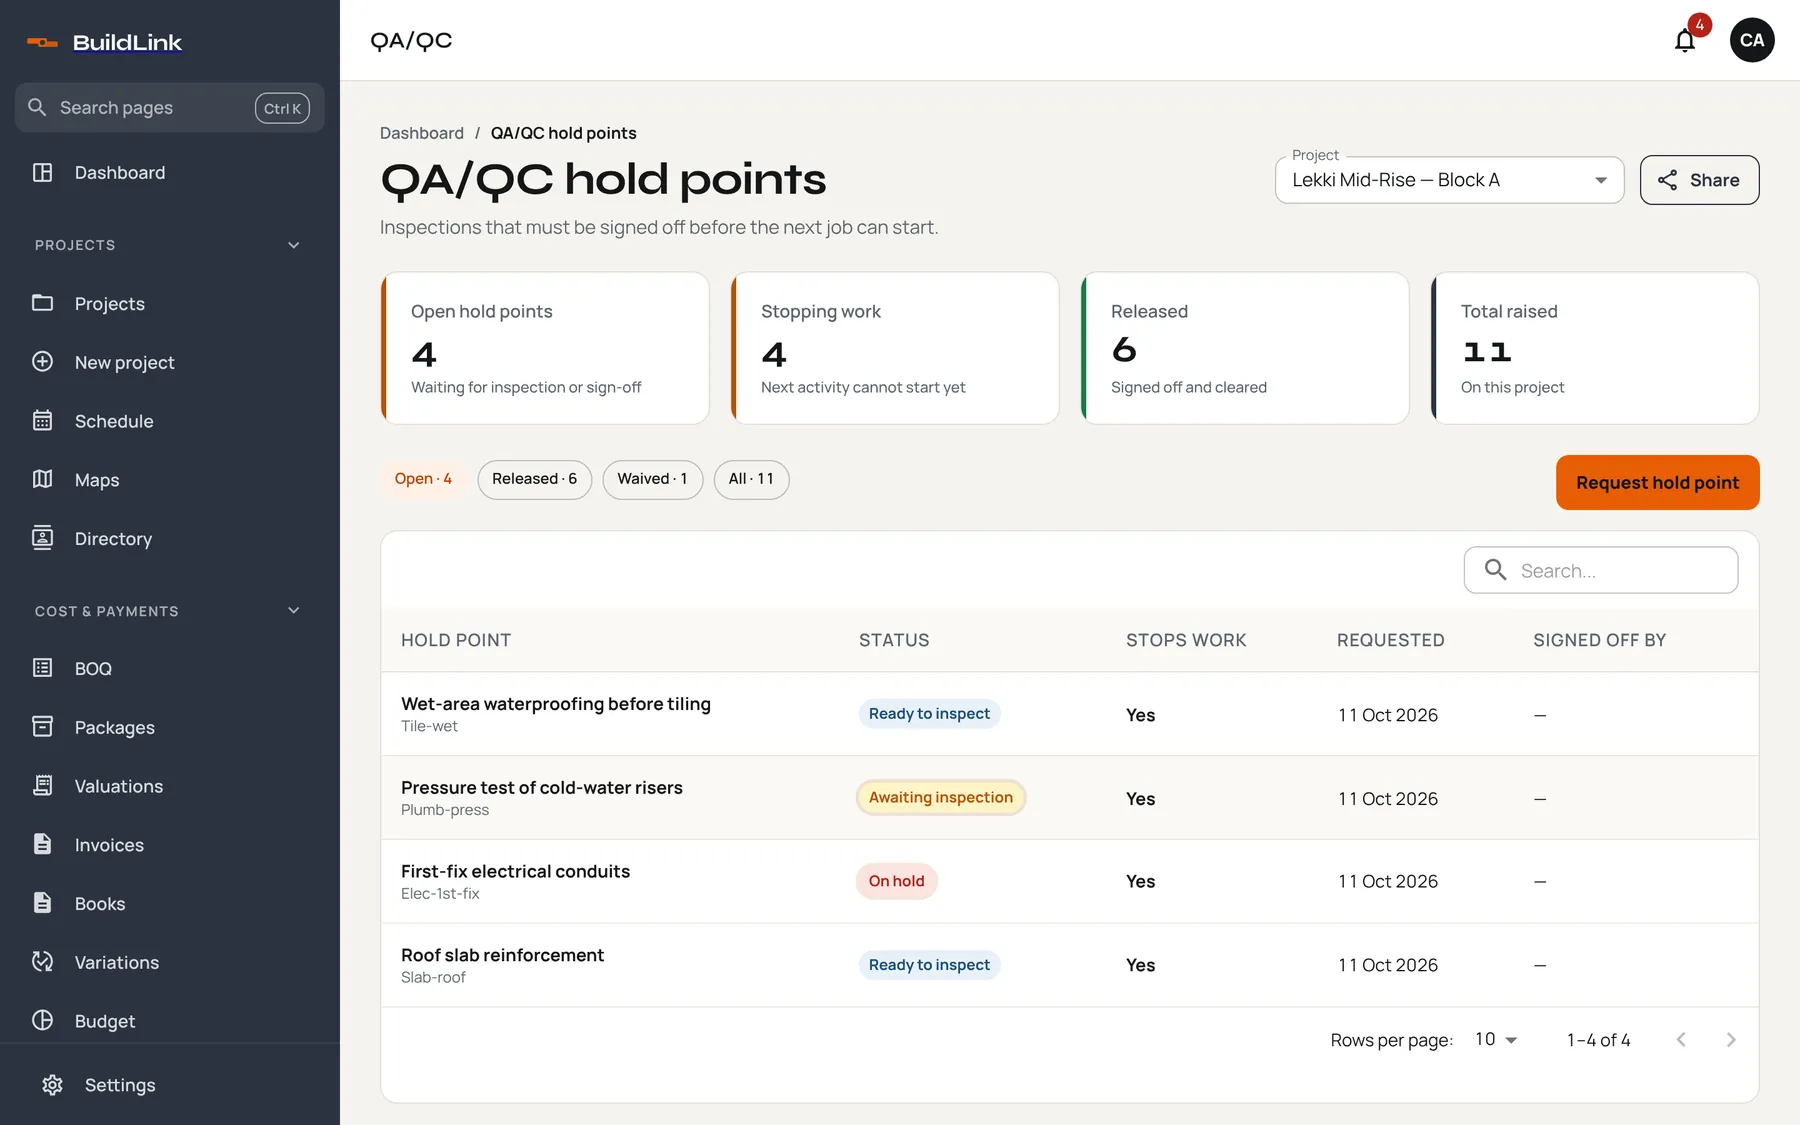Click the Projects folder icon
The image size is (1800, 1125).
click(x=42, y=303)
